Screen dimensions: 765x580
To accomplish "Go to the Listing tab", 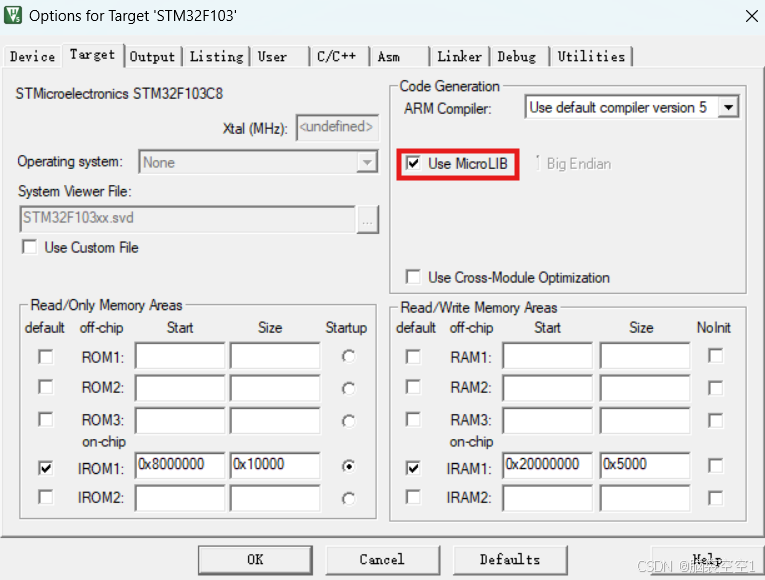I will click(216, 57).
